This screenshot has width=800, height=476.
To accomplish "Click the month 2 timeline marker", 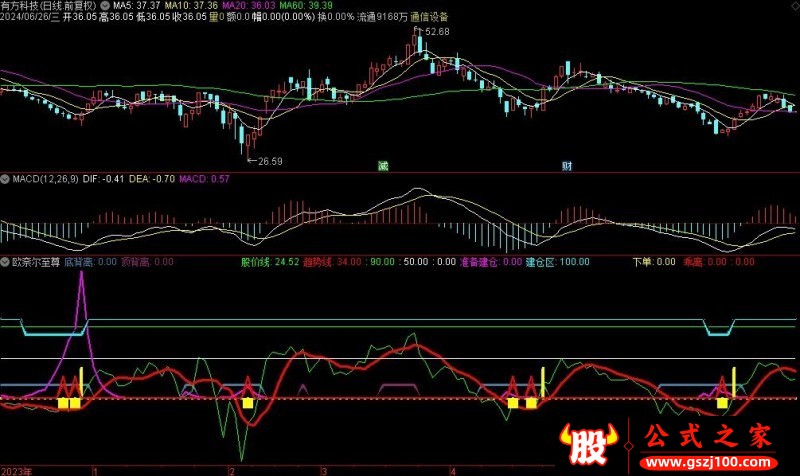I will click(232, 471).
